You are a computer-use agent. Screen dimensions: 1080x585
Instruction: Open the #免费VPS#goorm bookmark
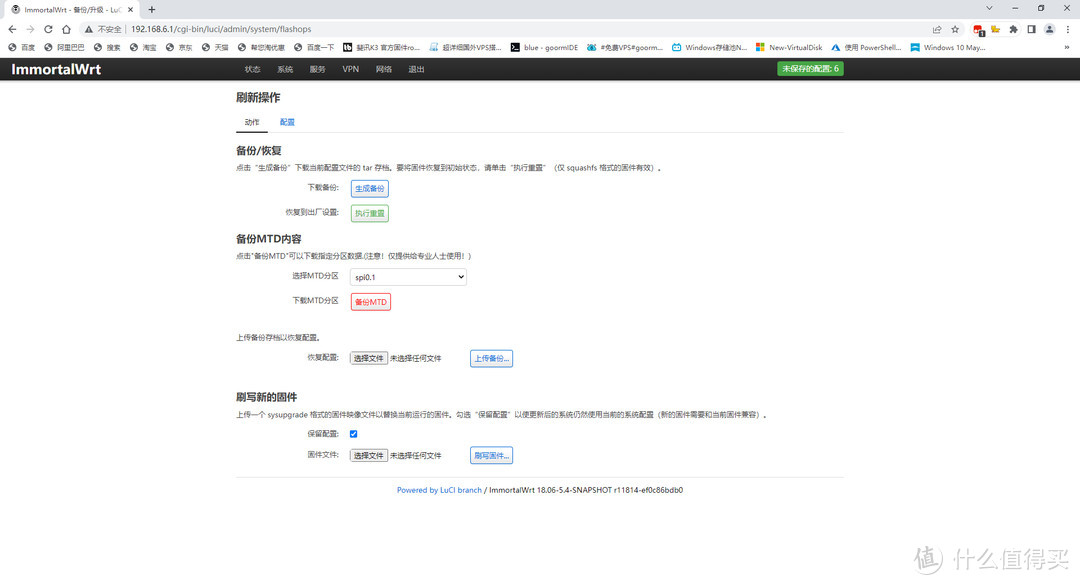click(625, 48)
